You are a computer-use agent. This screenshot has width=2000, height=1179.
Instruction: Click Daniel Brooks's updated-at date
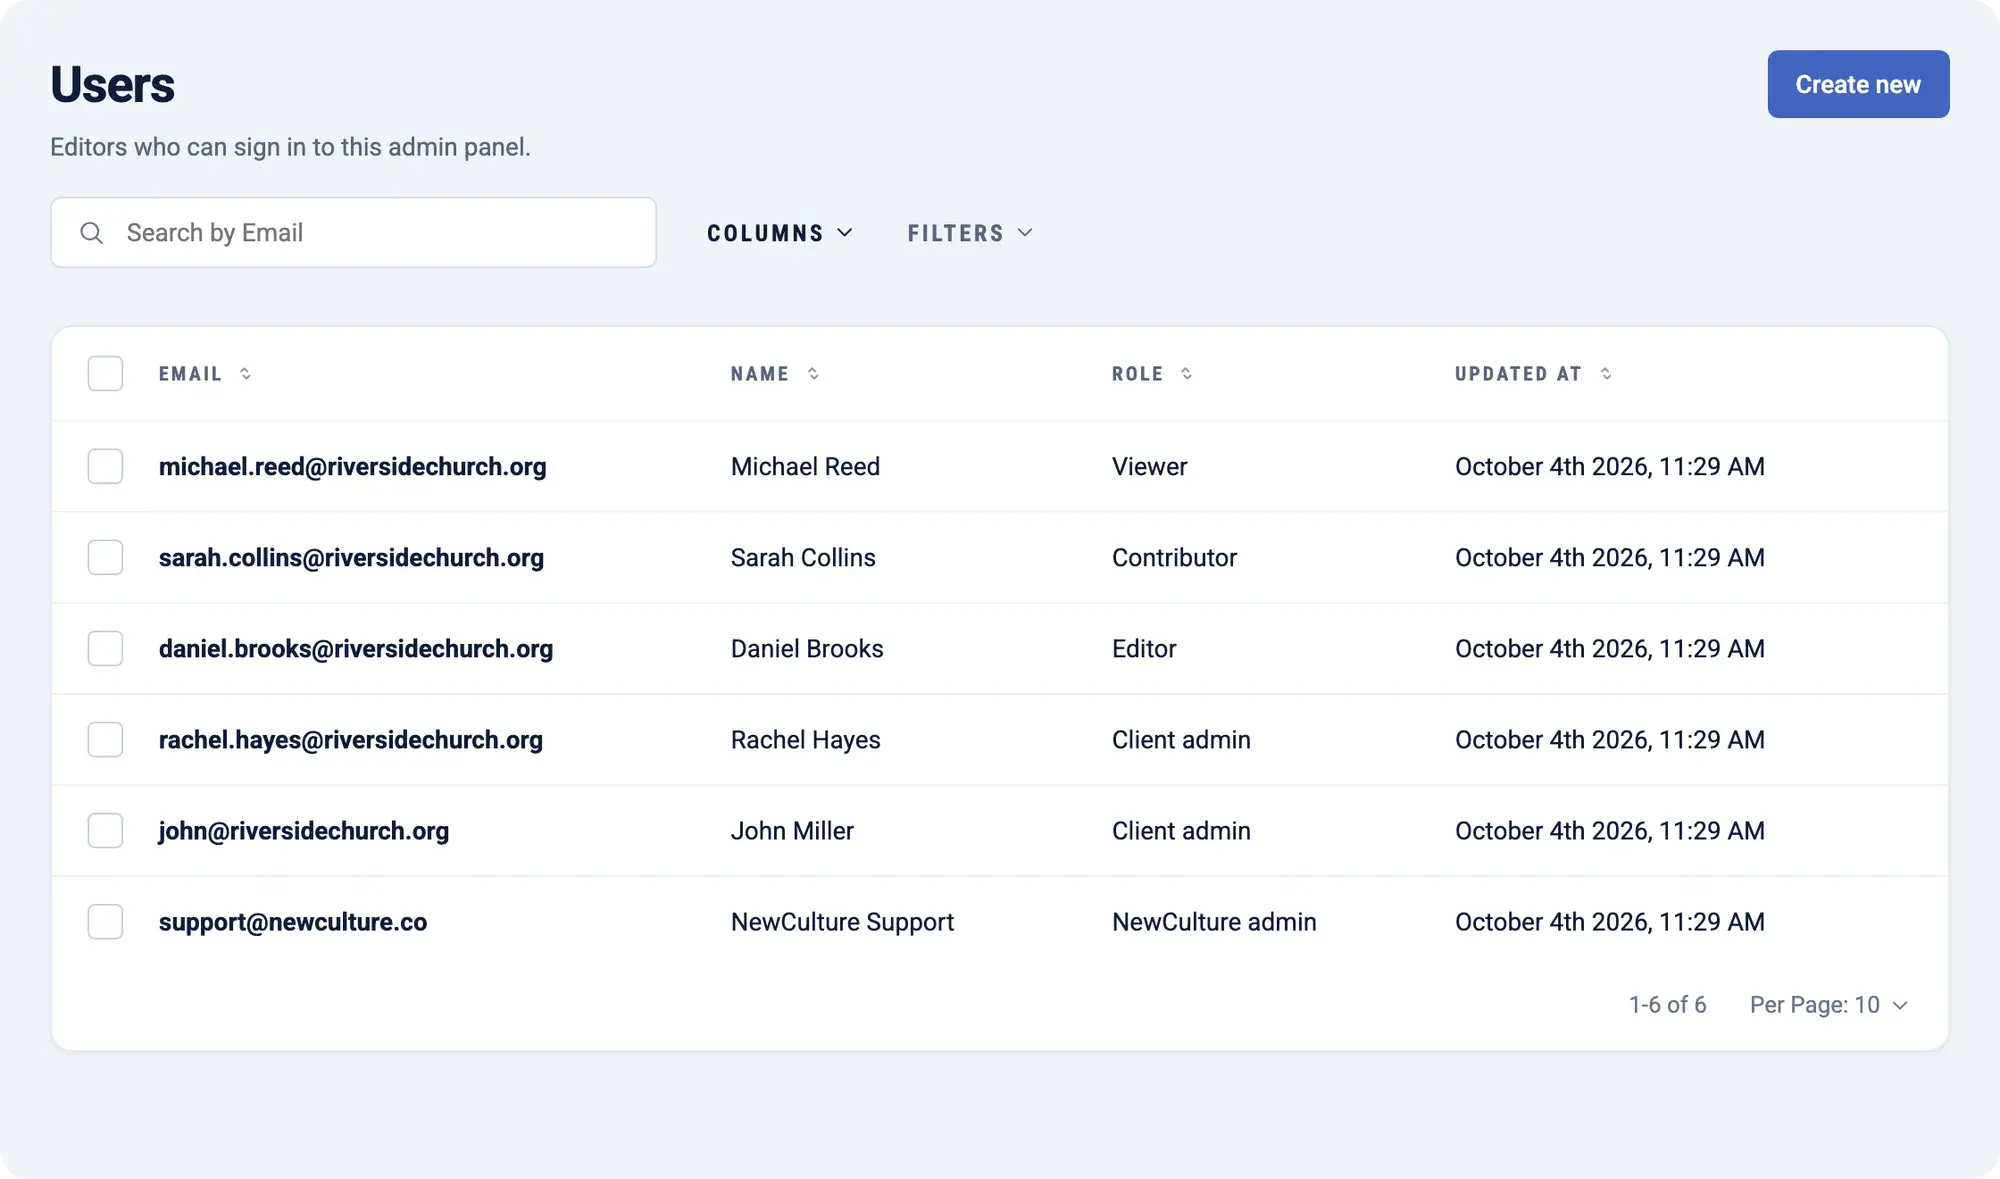pos(1609,649)
